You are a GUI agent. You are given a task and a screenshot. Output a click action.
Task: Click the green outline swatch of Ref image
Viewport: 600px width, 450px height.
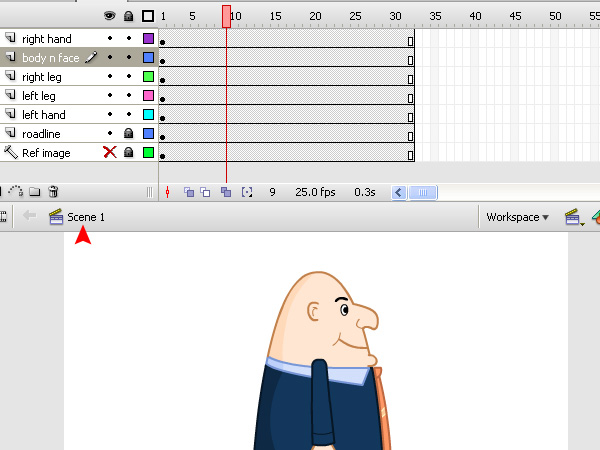click(148, 152)
